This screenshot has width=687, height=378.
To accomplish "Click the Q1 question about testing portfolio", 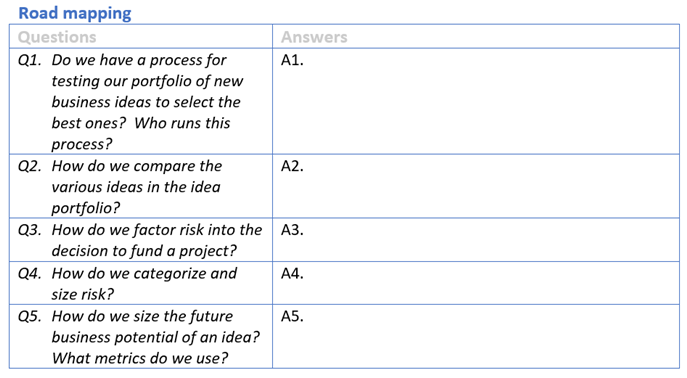I will coord(147,102).
